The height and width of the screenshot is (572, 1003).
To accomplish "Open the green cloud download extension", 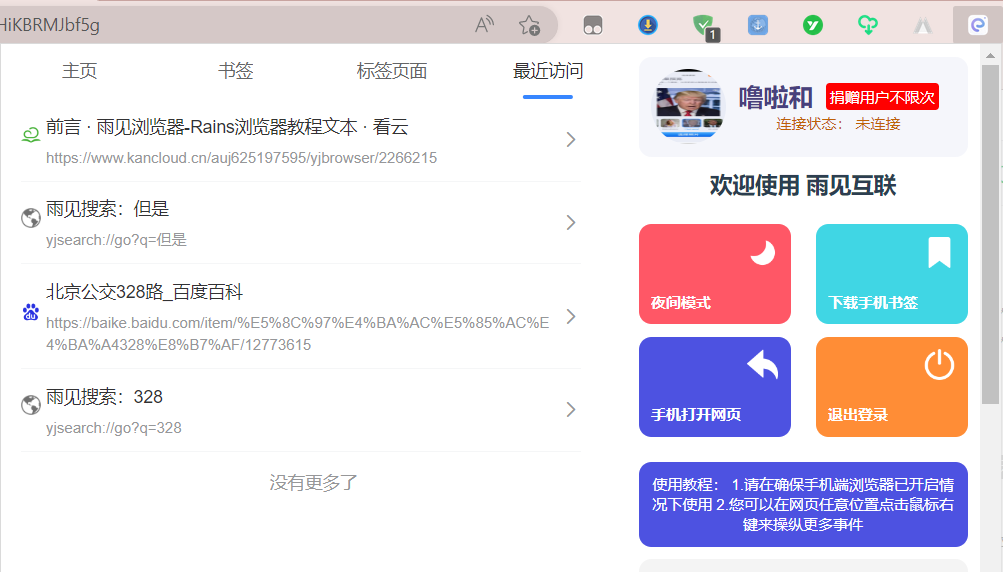I will click(x=868, y=25).
